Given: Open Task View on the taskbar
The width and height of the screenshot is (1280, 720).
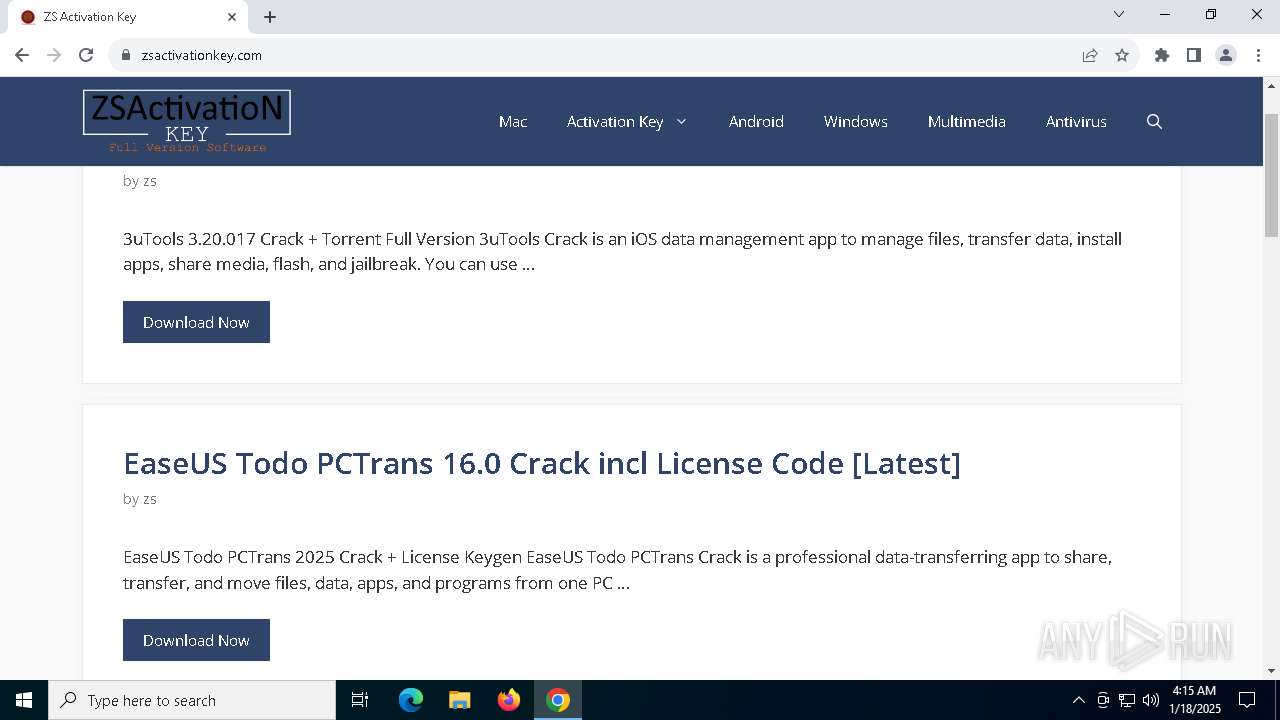Looking at the screenshot, I should click(360, 700).
